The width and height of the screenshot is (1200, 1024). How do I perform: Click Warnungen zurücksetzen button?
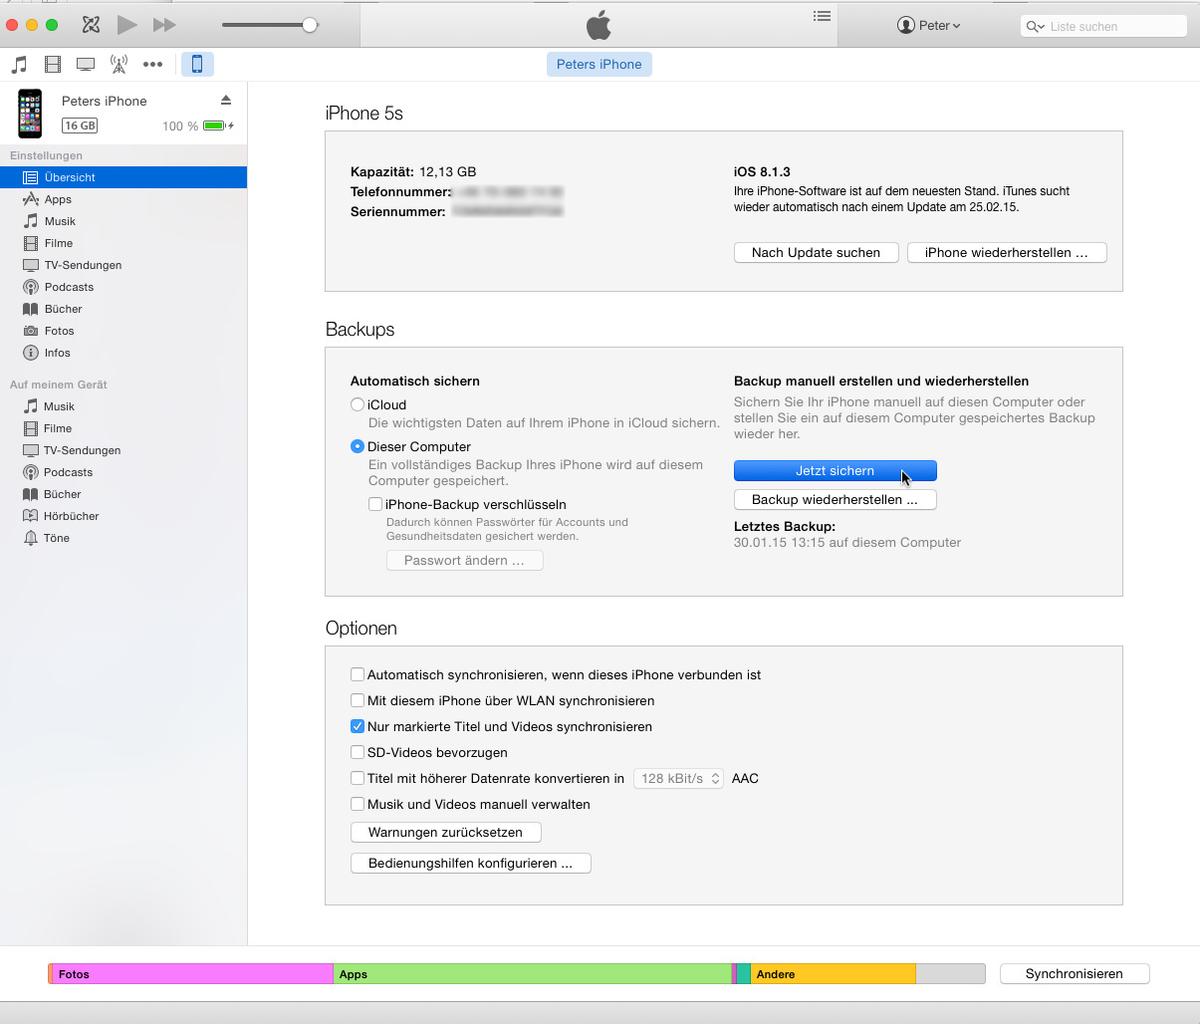445,832
